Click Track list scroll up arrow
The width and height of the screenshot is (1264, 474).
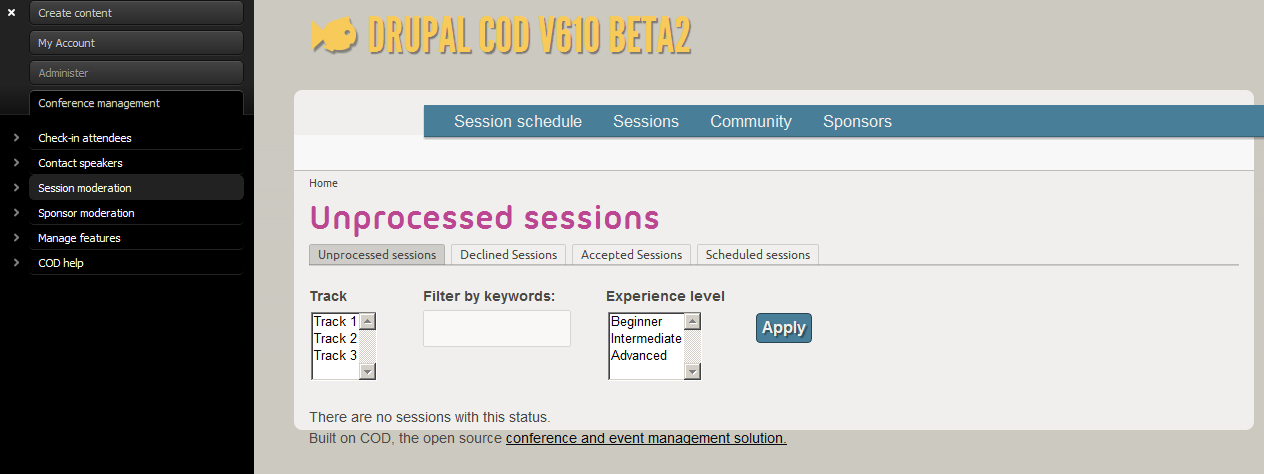(x=367, y=321)
